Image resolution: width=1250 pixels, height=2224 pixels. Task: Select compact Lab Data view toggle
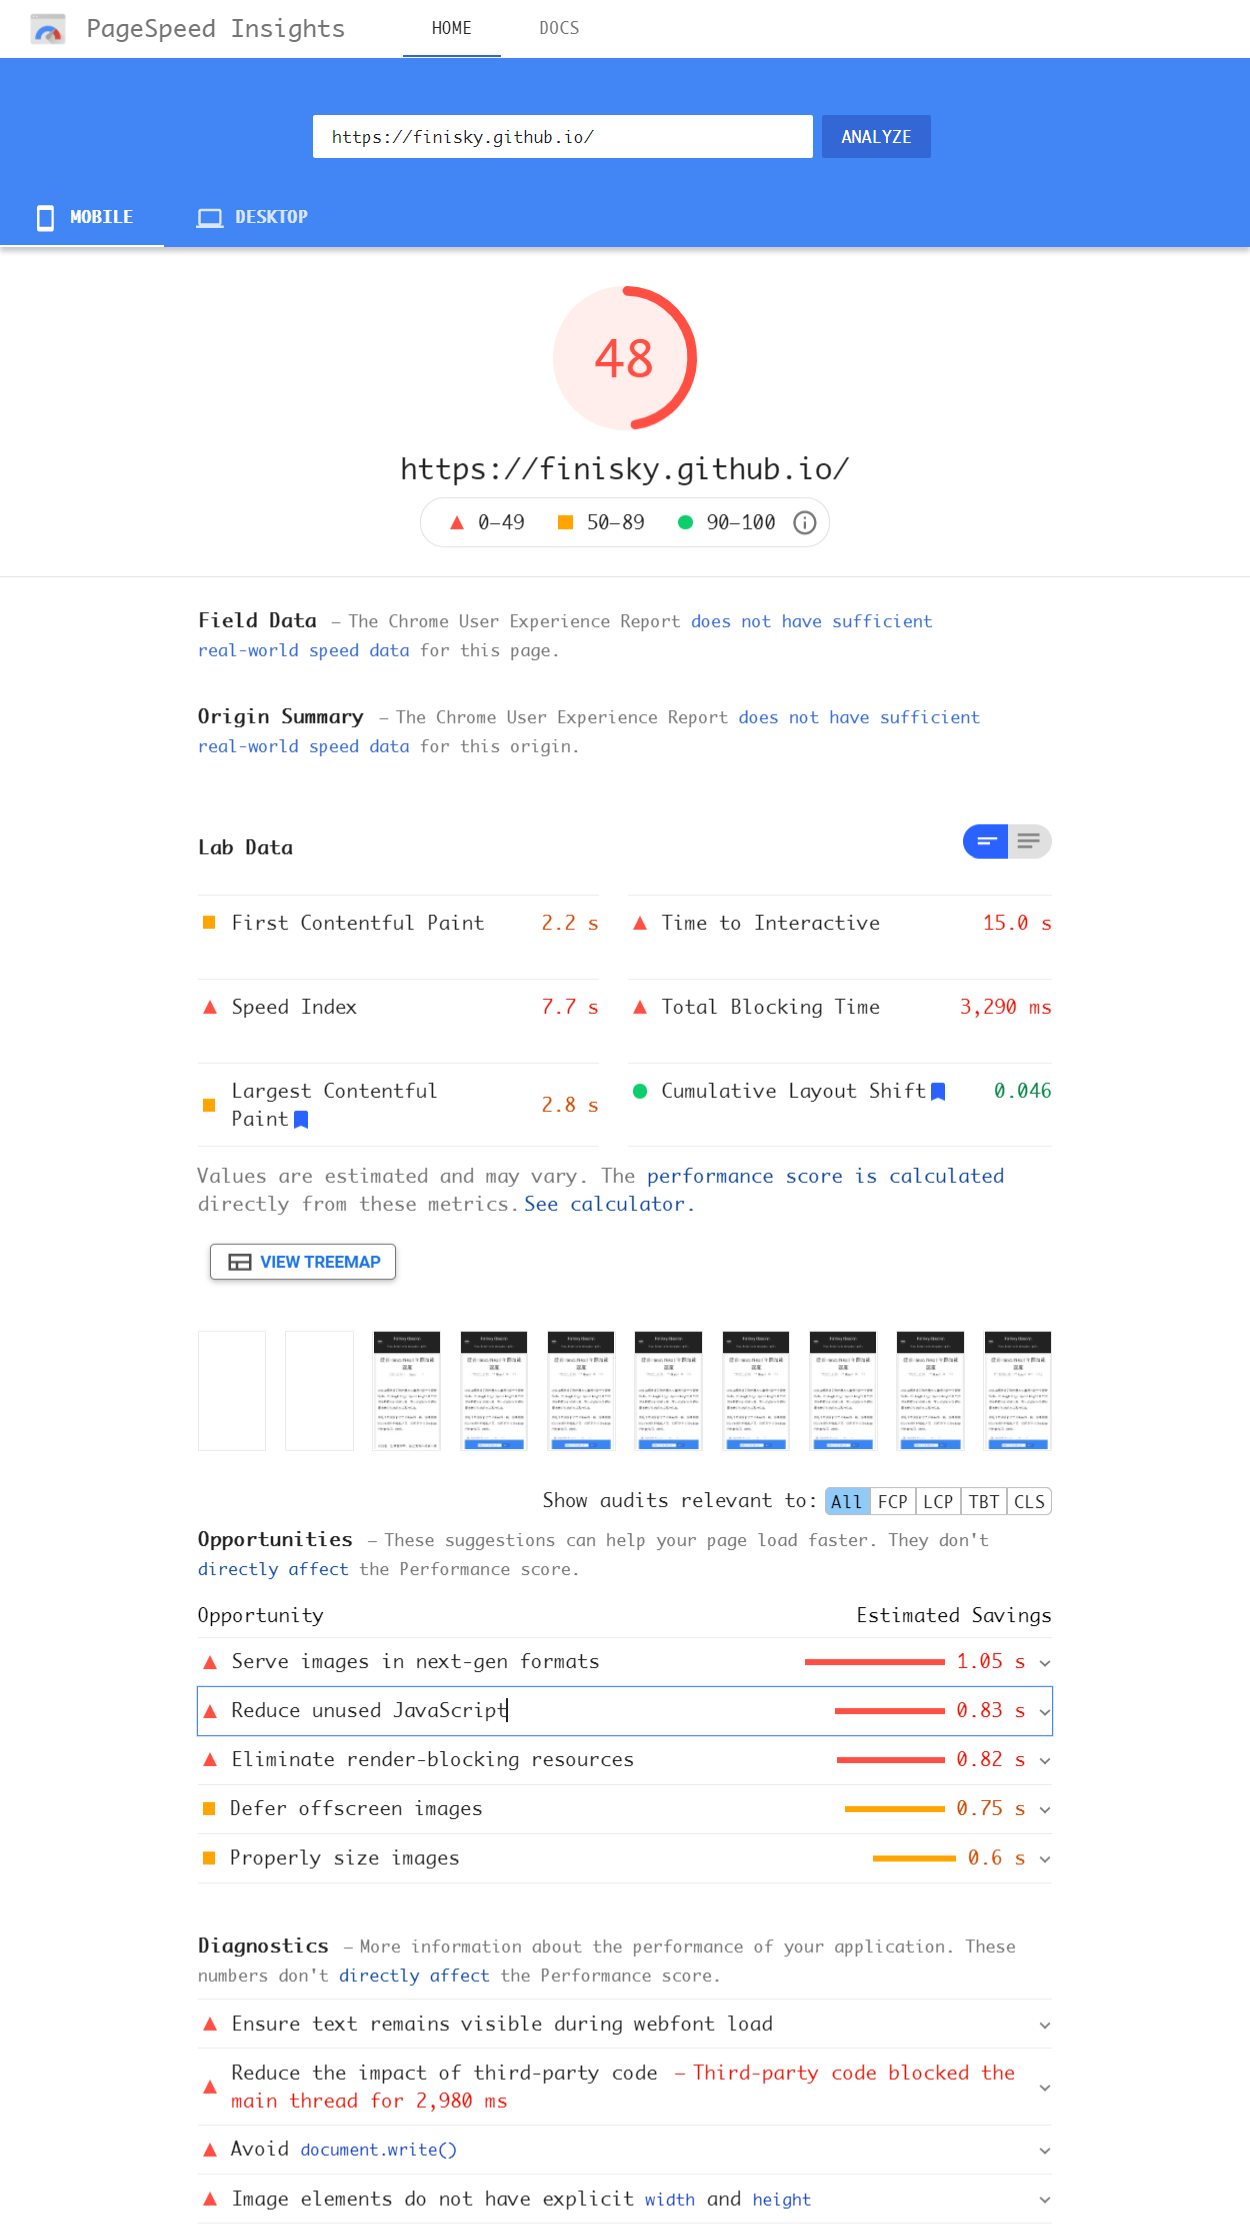(986, 842)
